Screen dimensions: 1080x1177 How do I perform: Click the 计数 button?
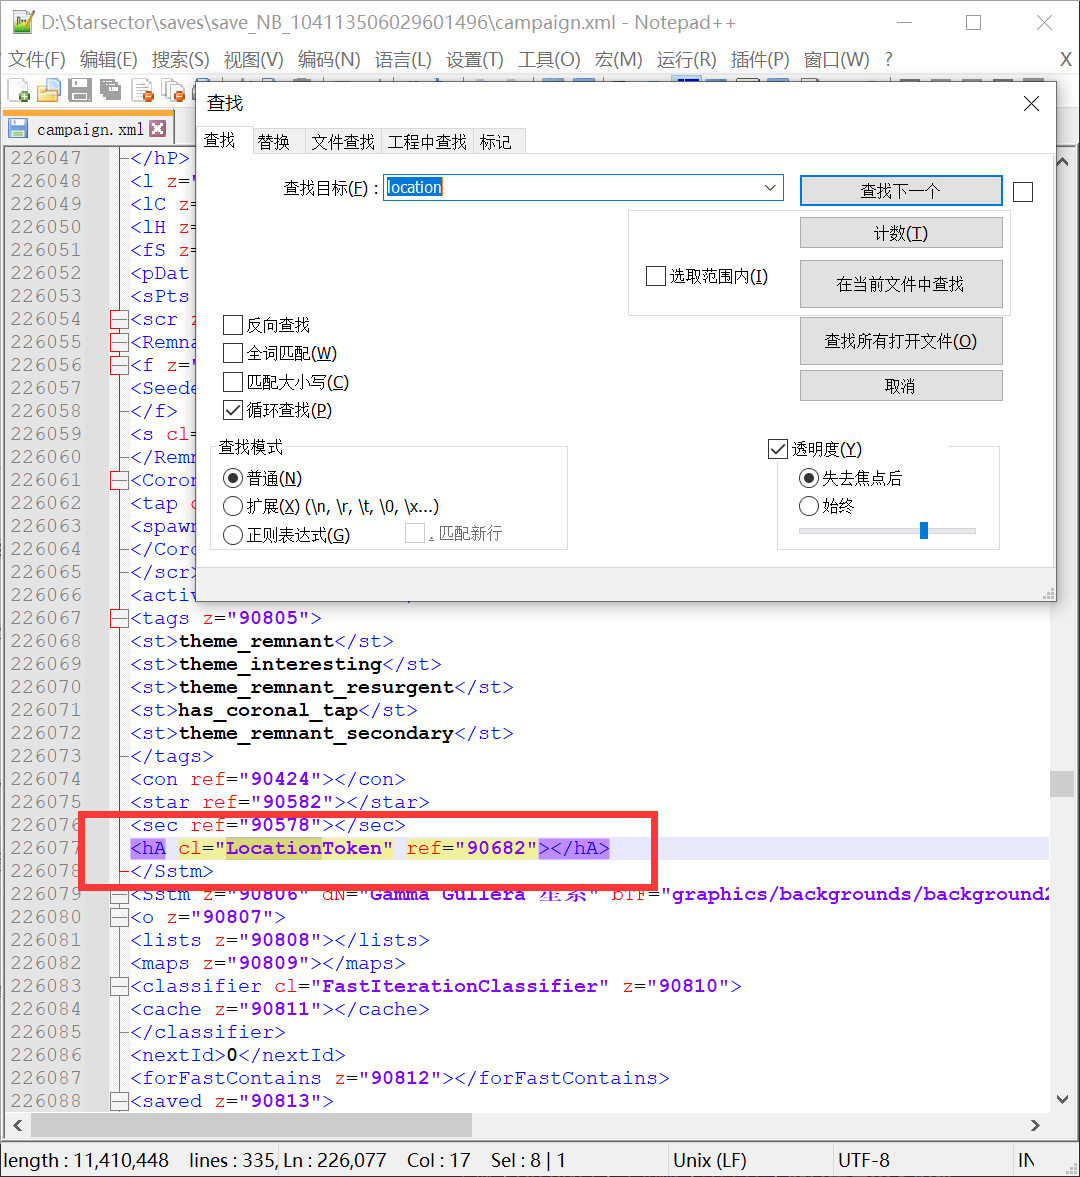(x=900, y=233)
